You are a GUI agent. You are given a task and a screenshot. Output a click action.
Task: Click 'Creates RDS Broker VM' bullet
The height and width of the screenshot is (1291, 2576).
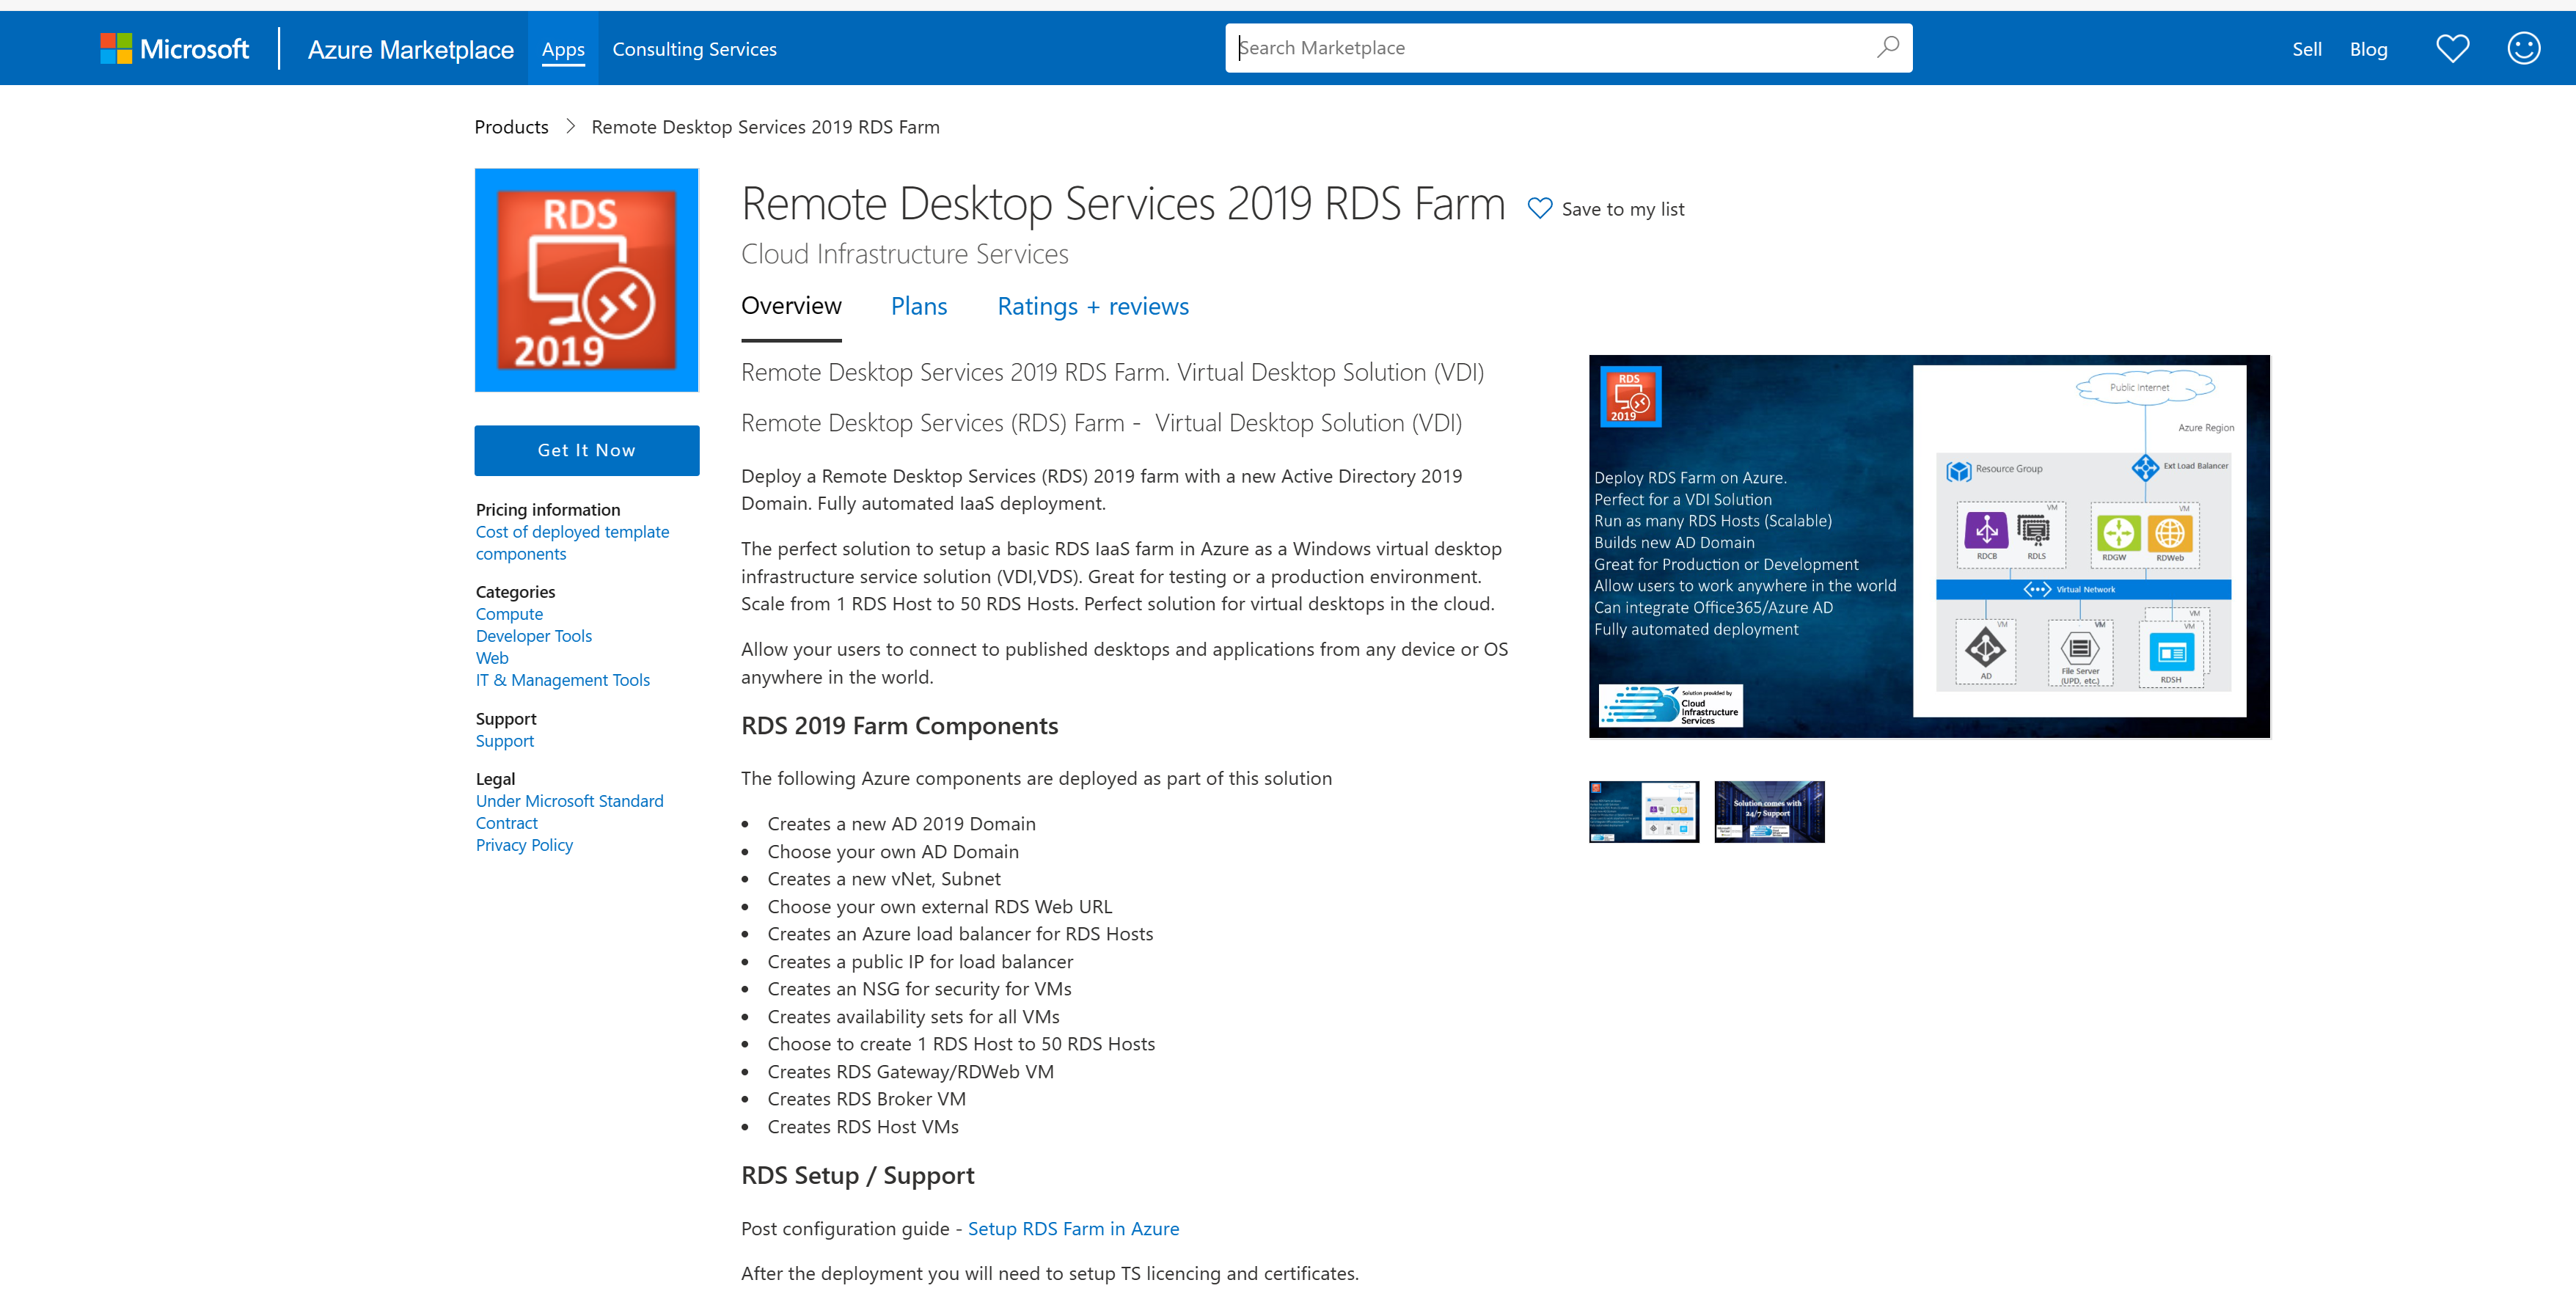click(866, 1098)
